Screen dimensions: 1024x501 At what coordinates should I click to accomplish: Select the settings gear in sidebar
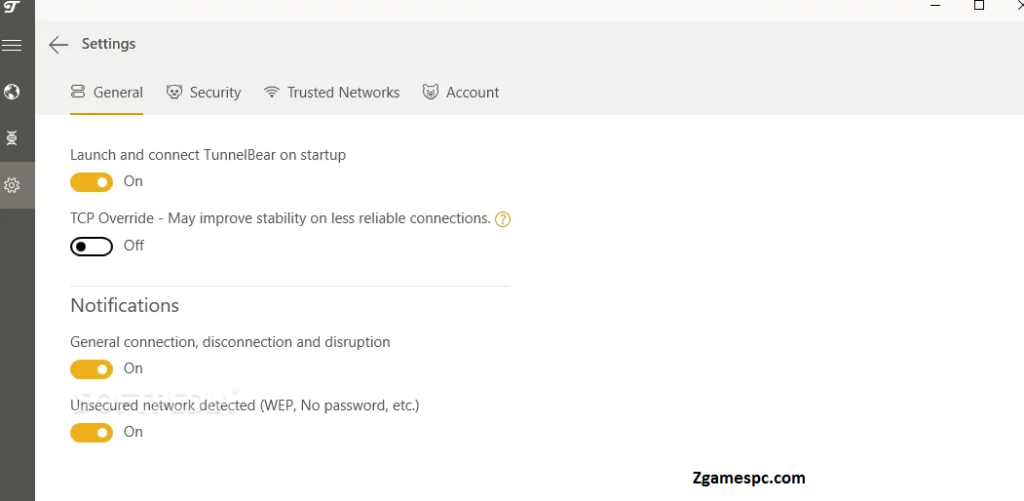click(12, 186)
